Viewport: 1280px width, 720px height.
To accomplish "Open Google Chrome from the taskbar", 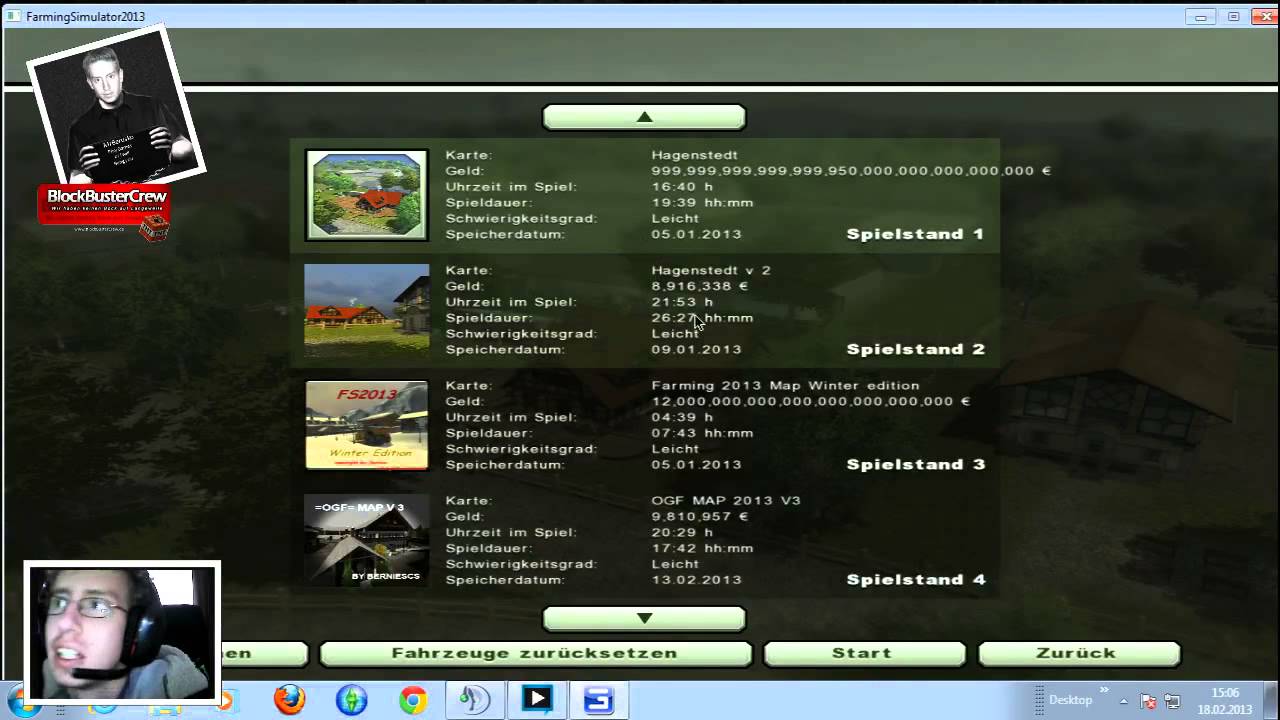I will (x=412, y=699).
